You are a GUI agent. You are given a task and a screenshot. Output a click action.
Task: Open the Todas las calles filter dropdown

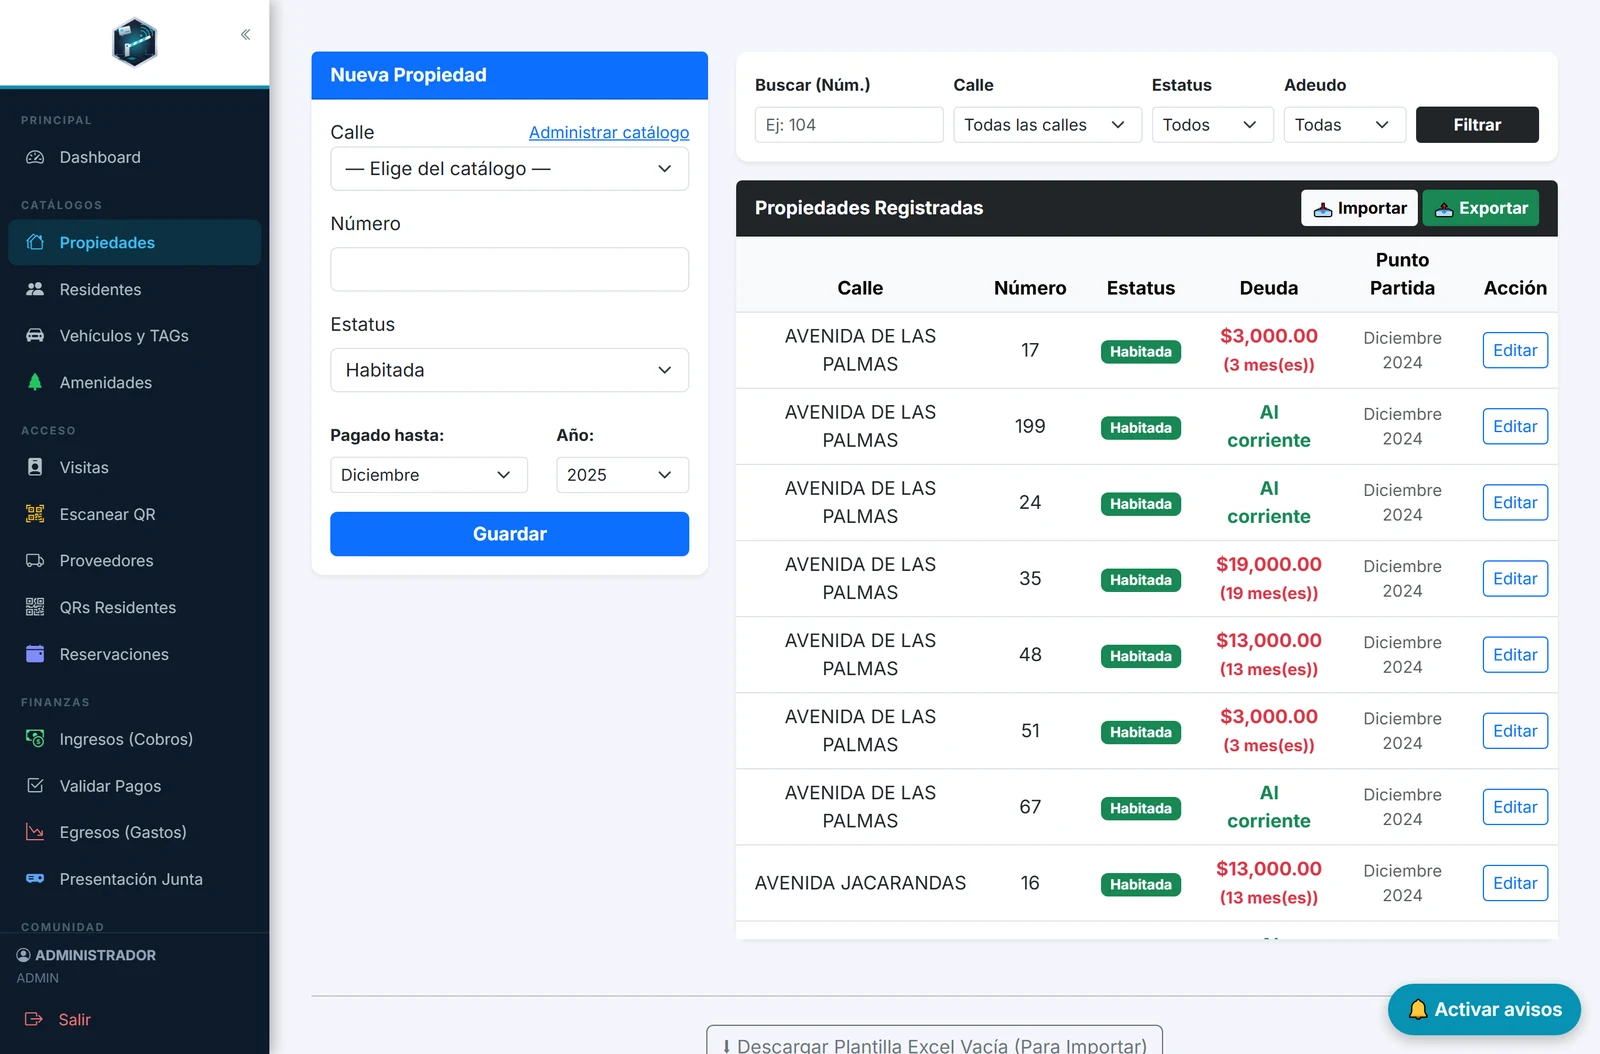(x=1047, y=125)
